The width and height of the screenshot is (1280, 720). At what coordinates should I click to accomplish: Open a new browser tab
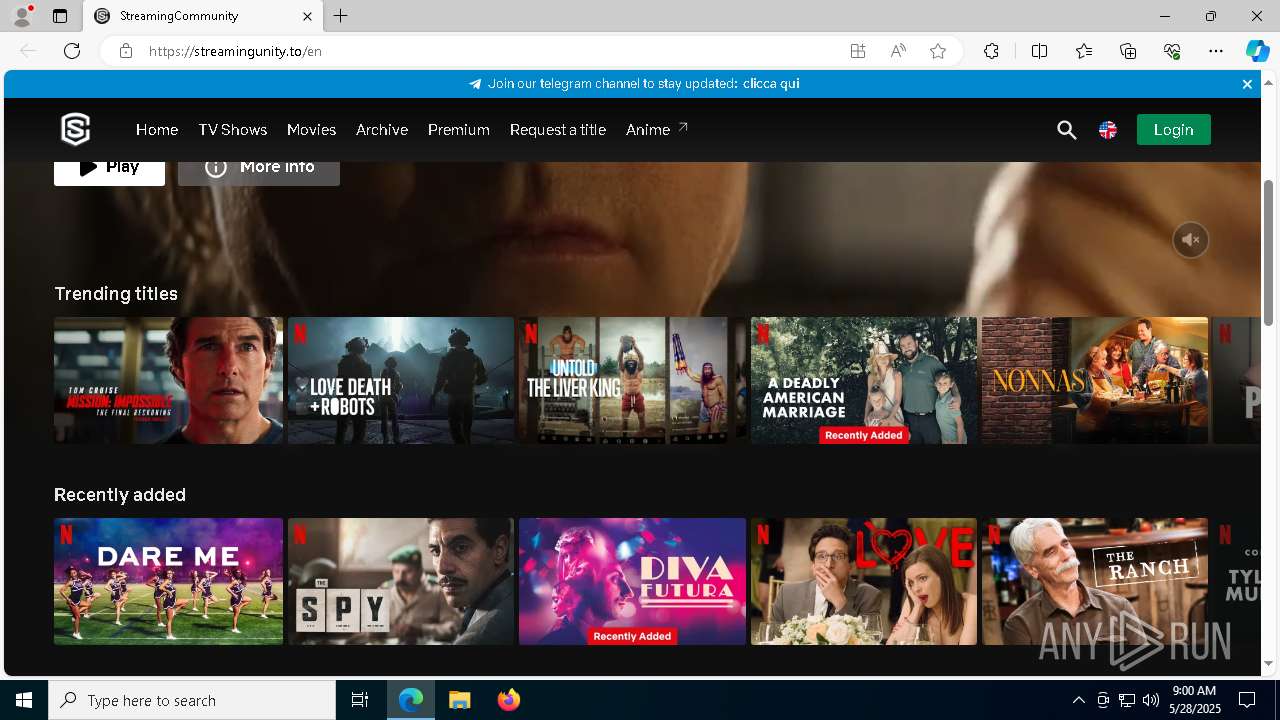pos(340,16)
